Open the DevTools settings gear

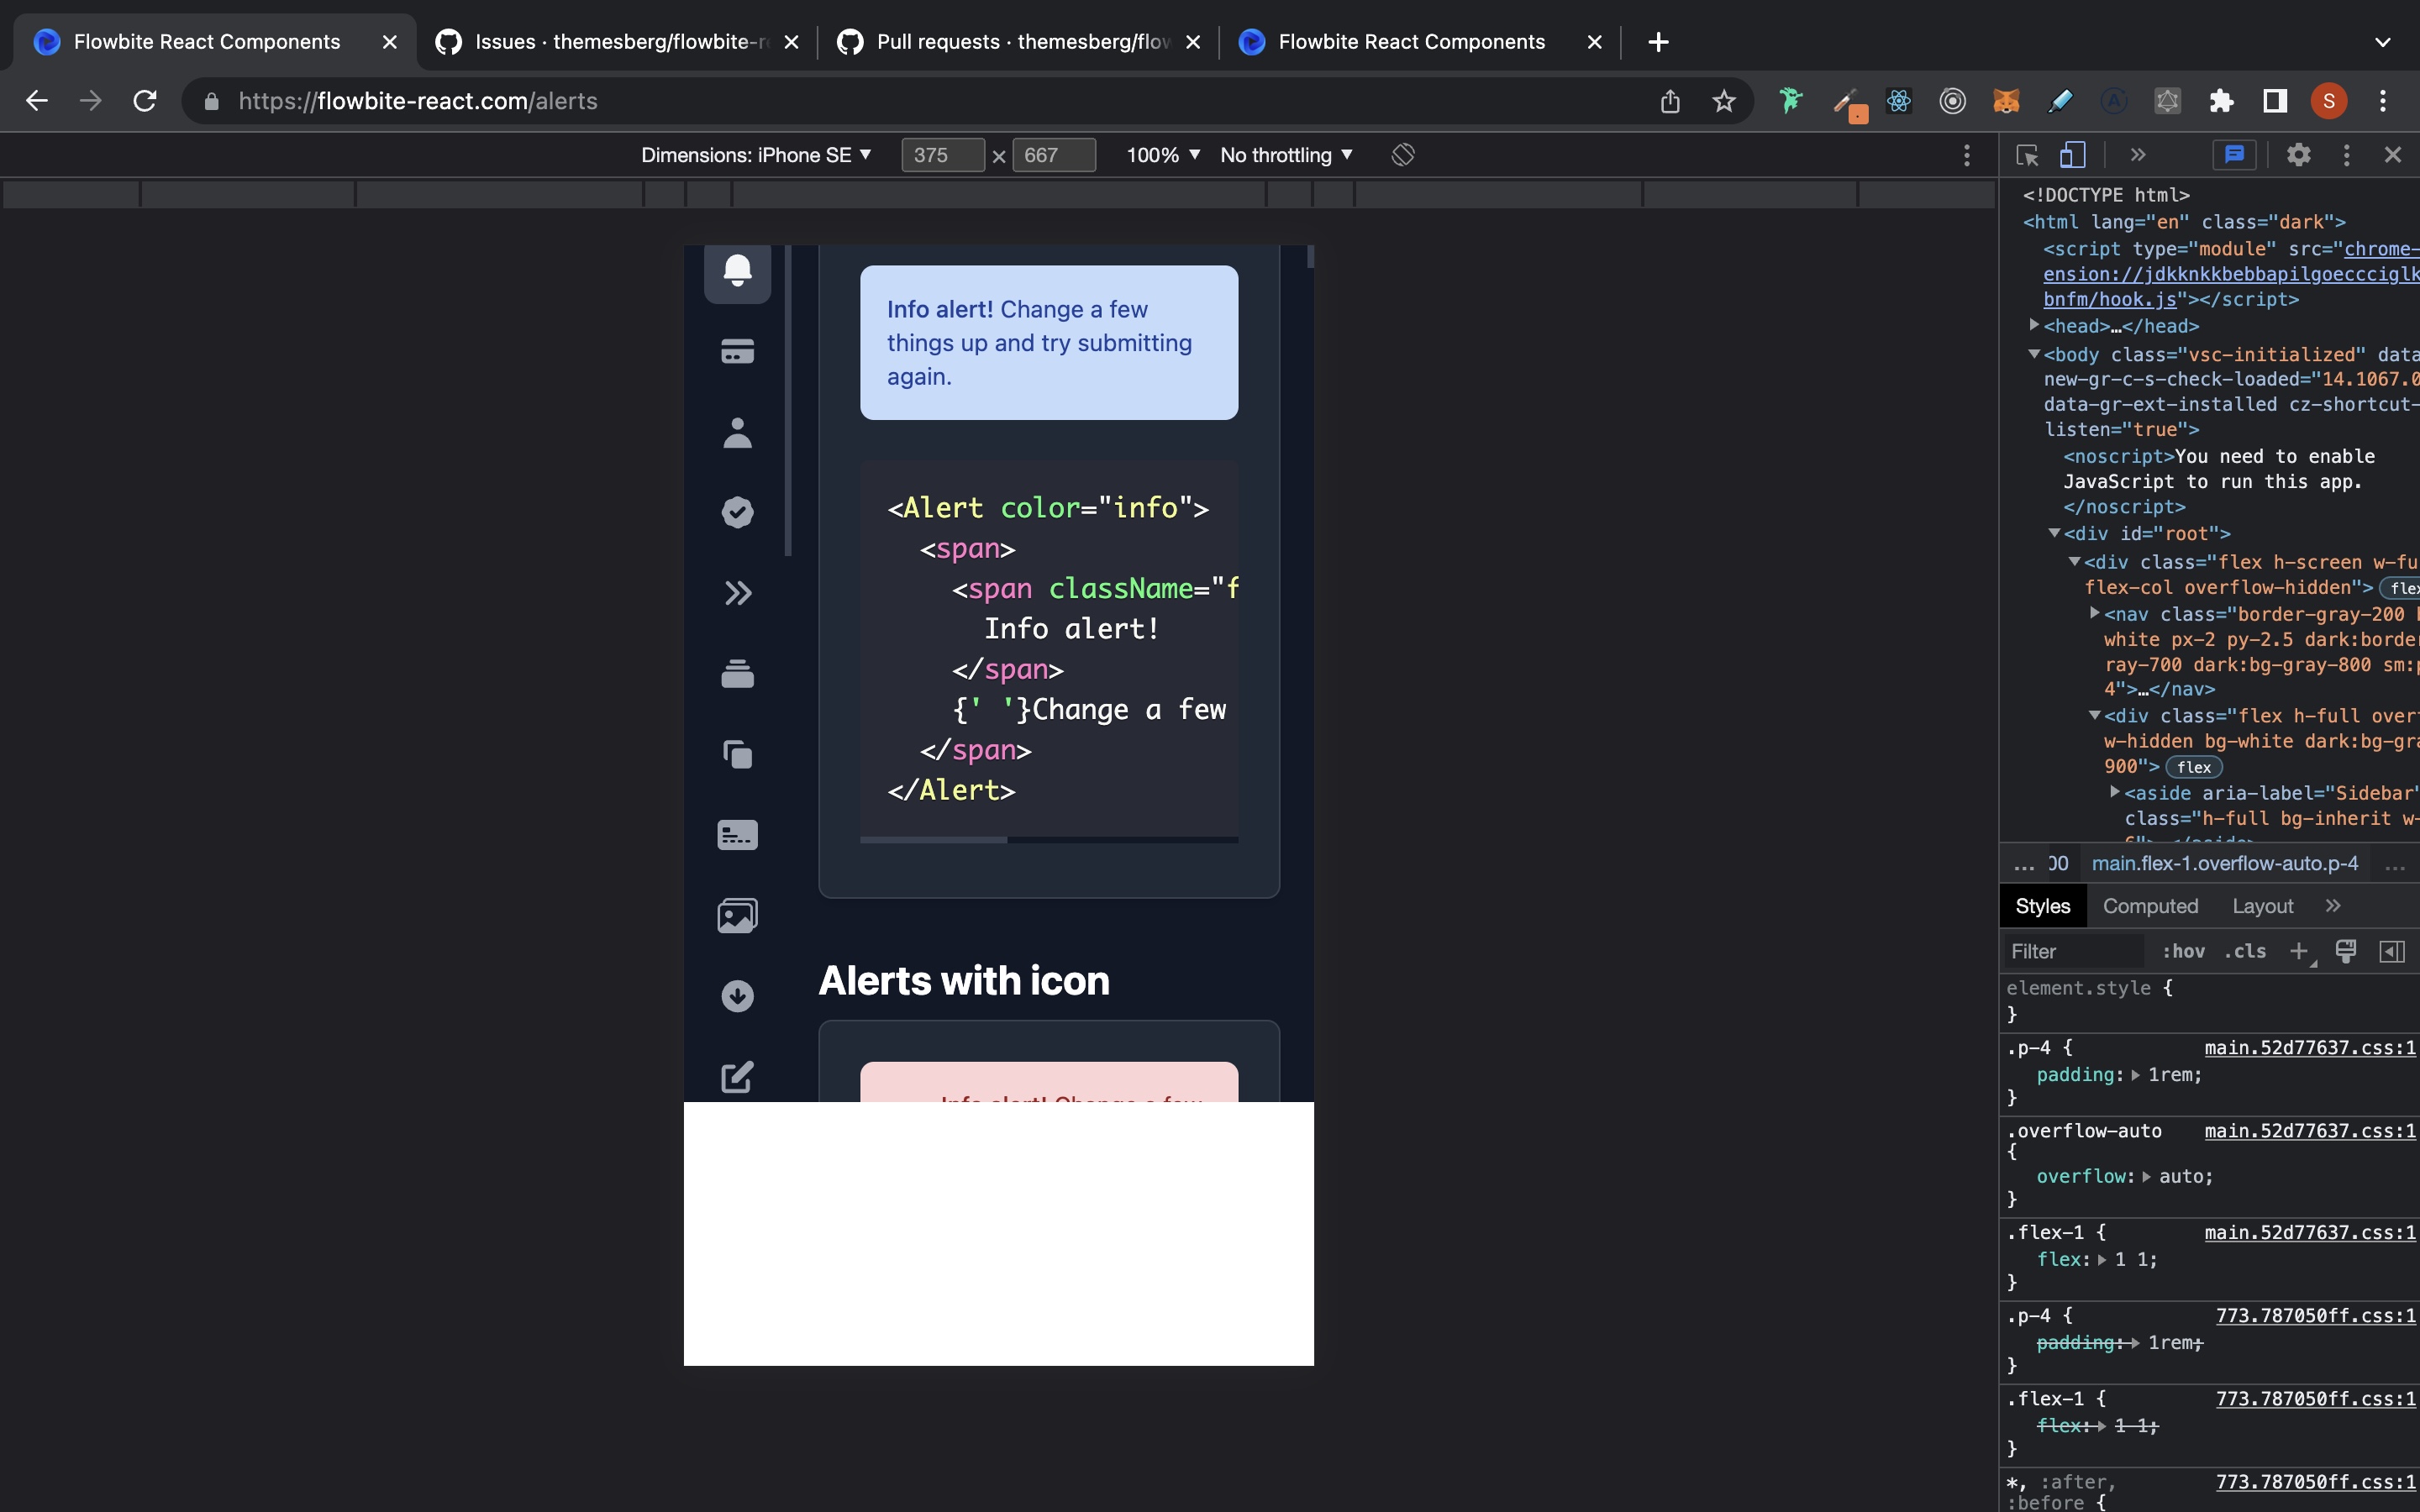click(x=2297, y=155)
